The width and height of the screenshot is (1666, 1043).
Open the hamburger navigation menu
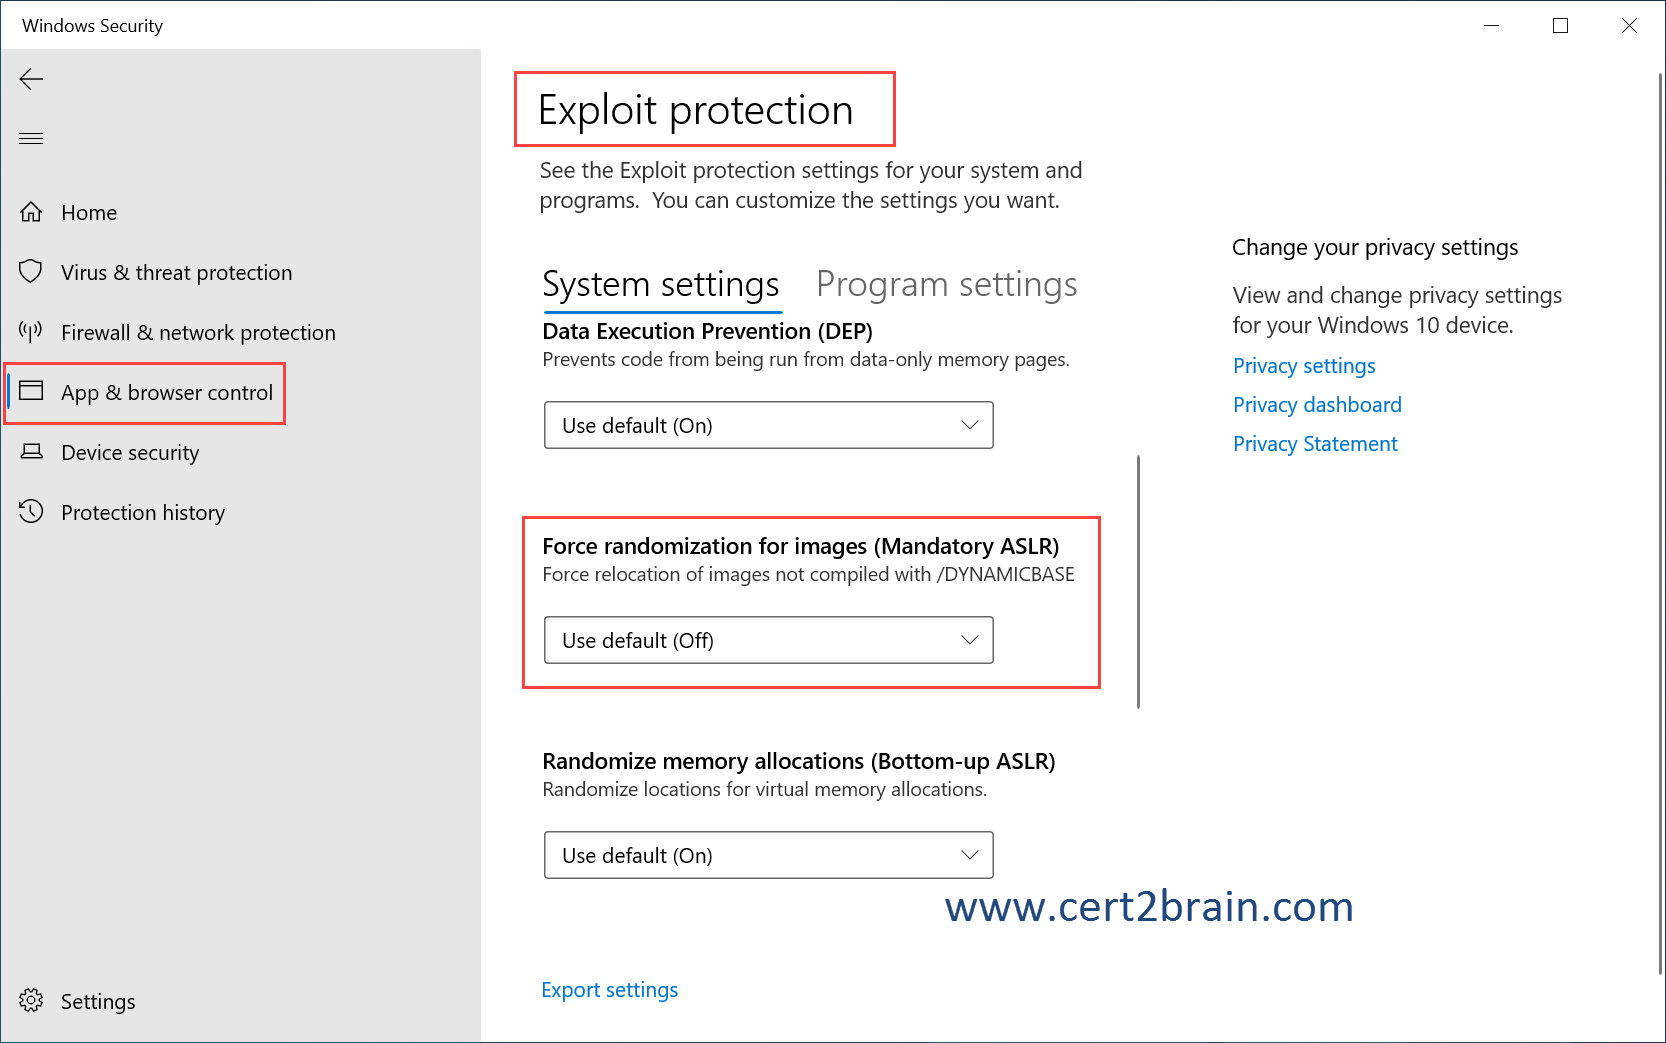pyautogui.click(x=31, y=138)
